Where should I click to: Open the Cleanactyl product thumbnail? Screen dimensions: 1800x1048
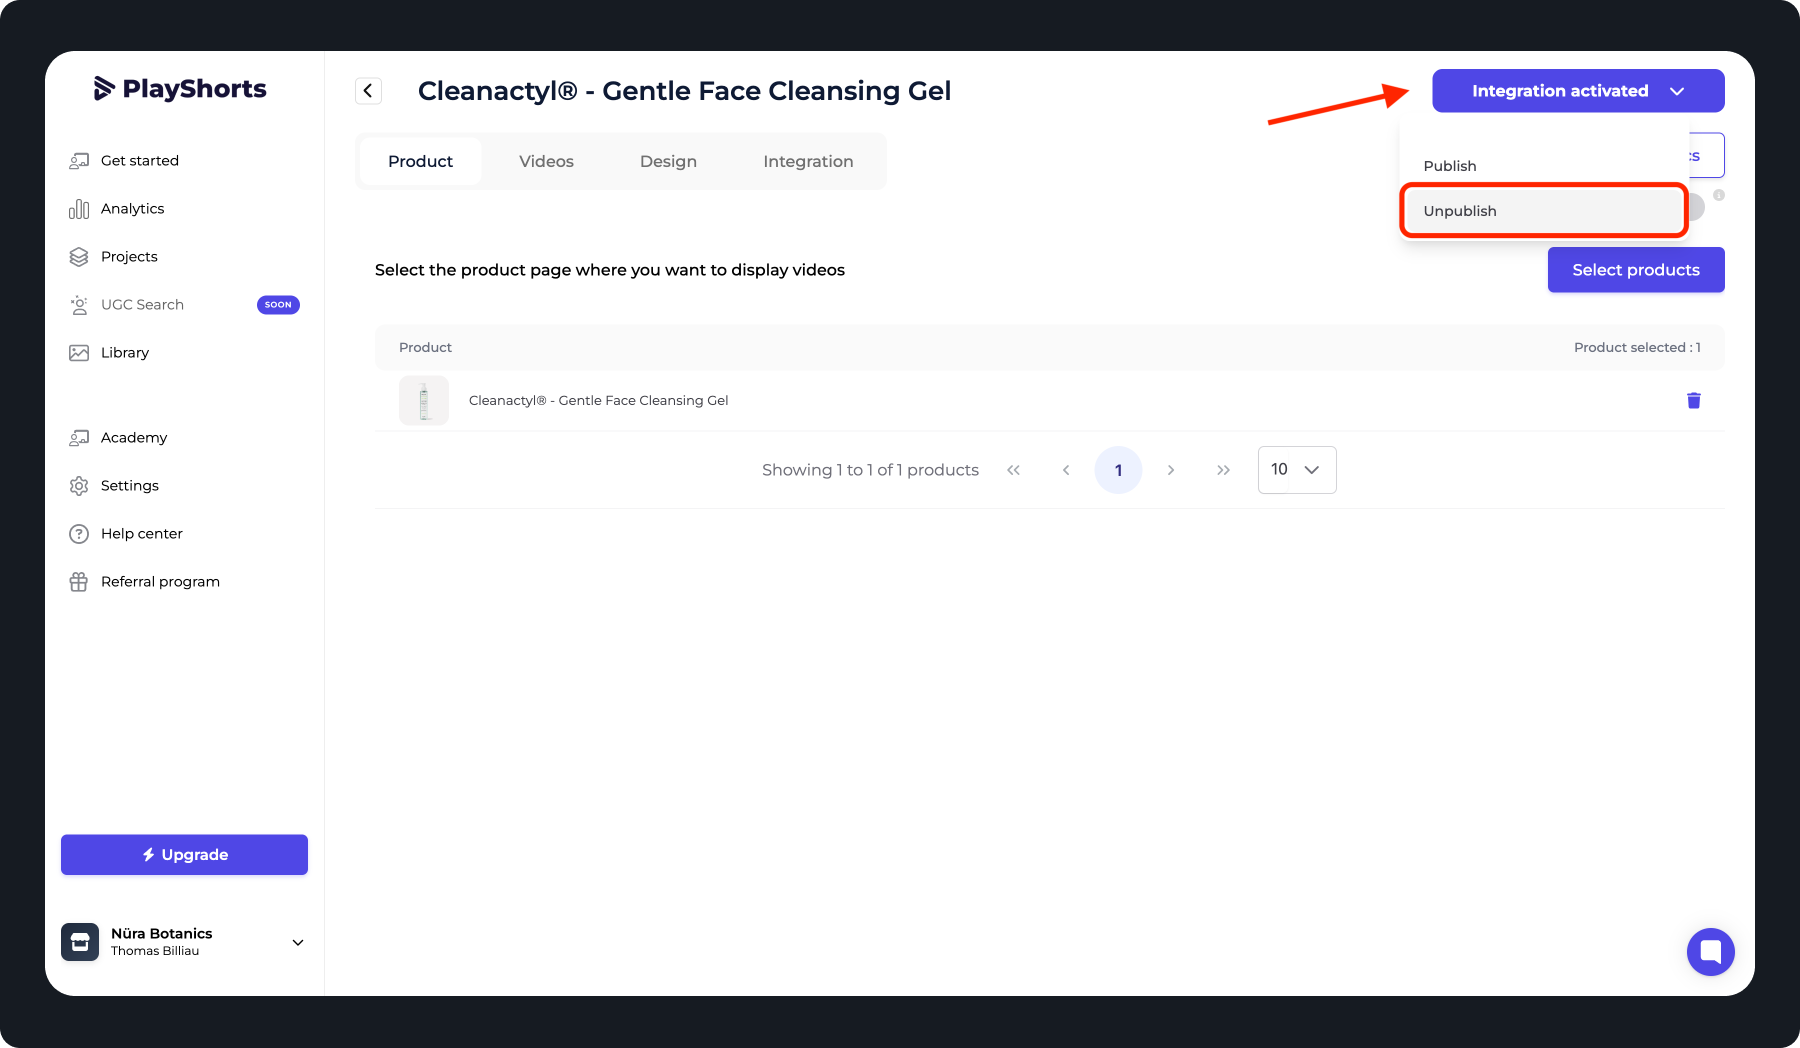coord(424,401)
